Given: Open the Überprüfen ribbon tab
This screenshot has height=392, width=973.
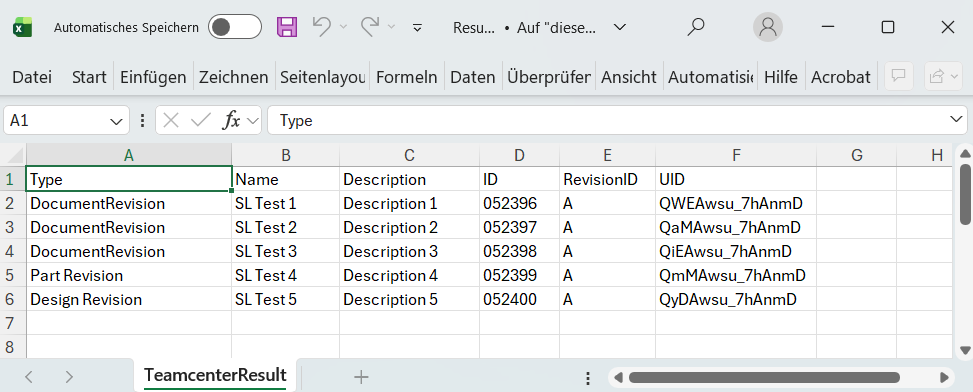Looking at the screenshot, I should click(x=549, y=77).
